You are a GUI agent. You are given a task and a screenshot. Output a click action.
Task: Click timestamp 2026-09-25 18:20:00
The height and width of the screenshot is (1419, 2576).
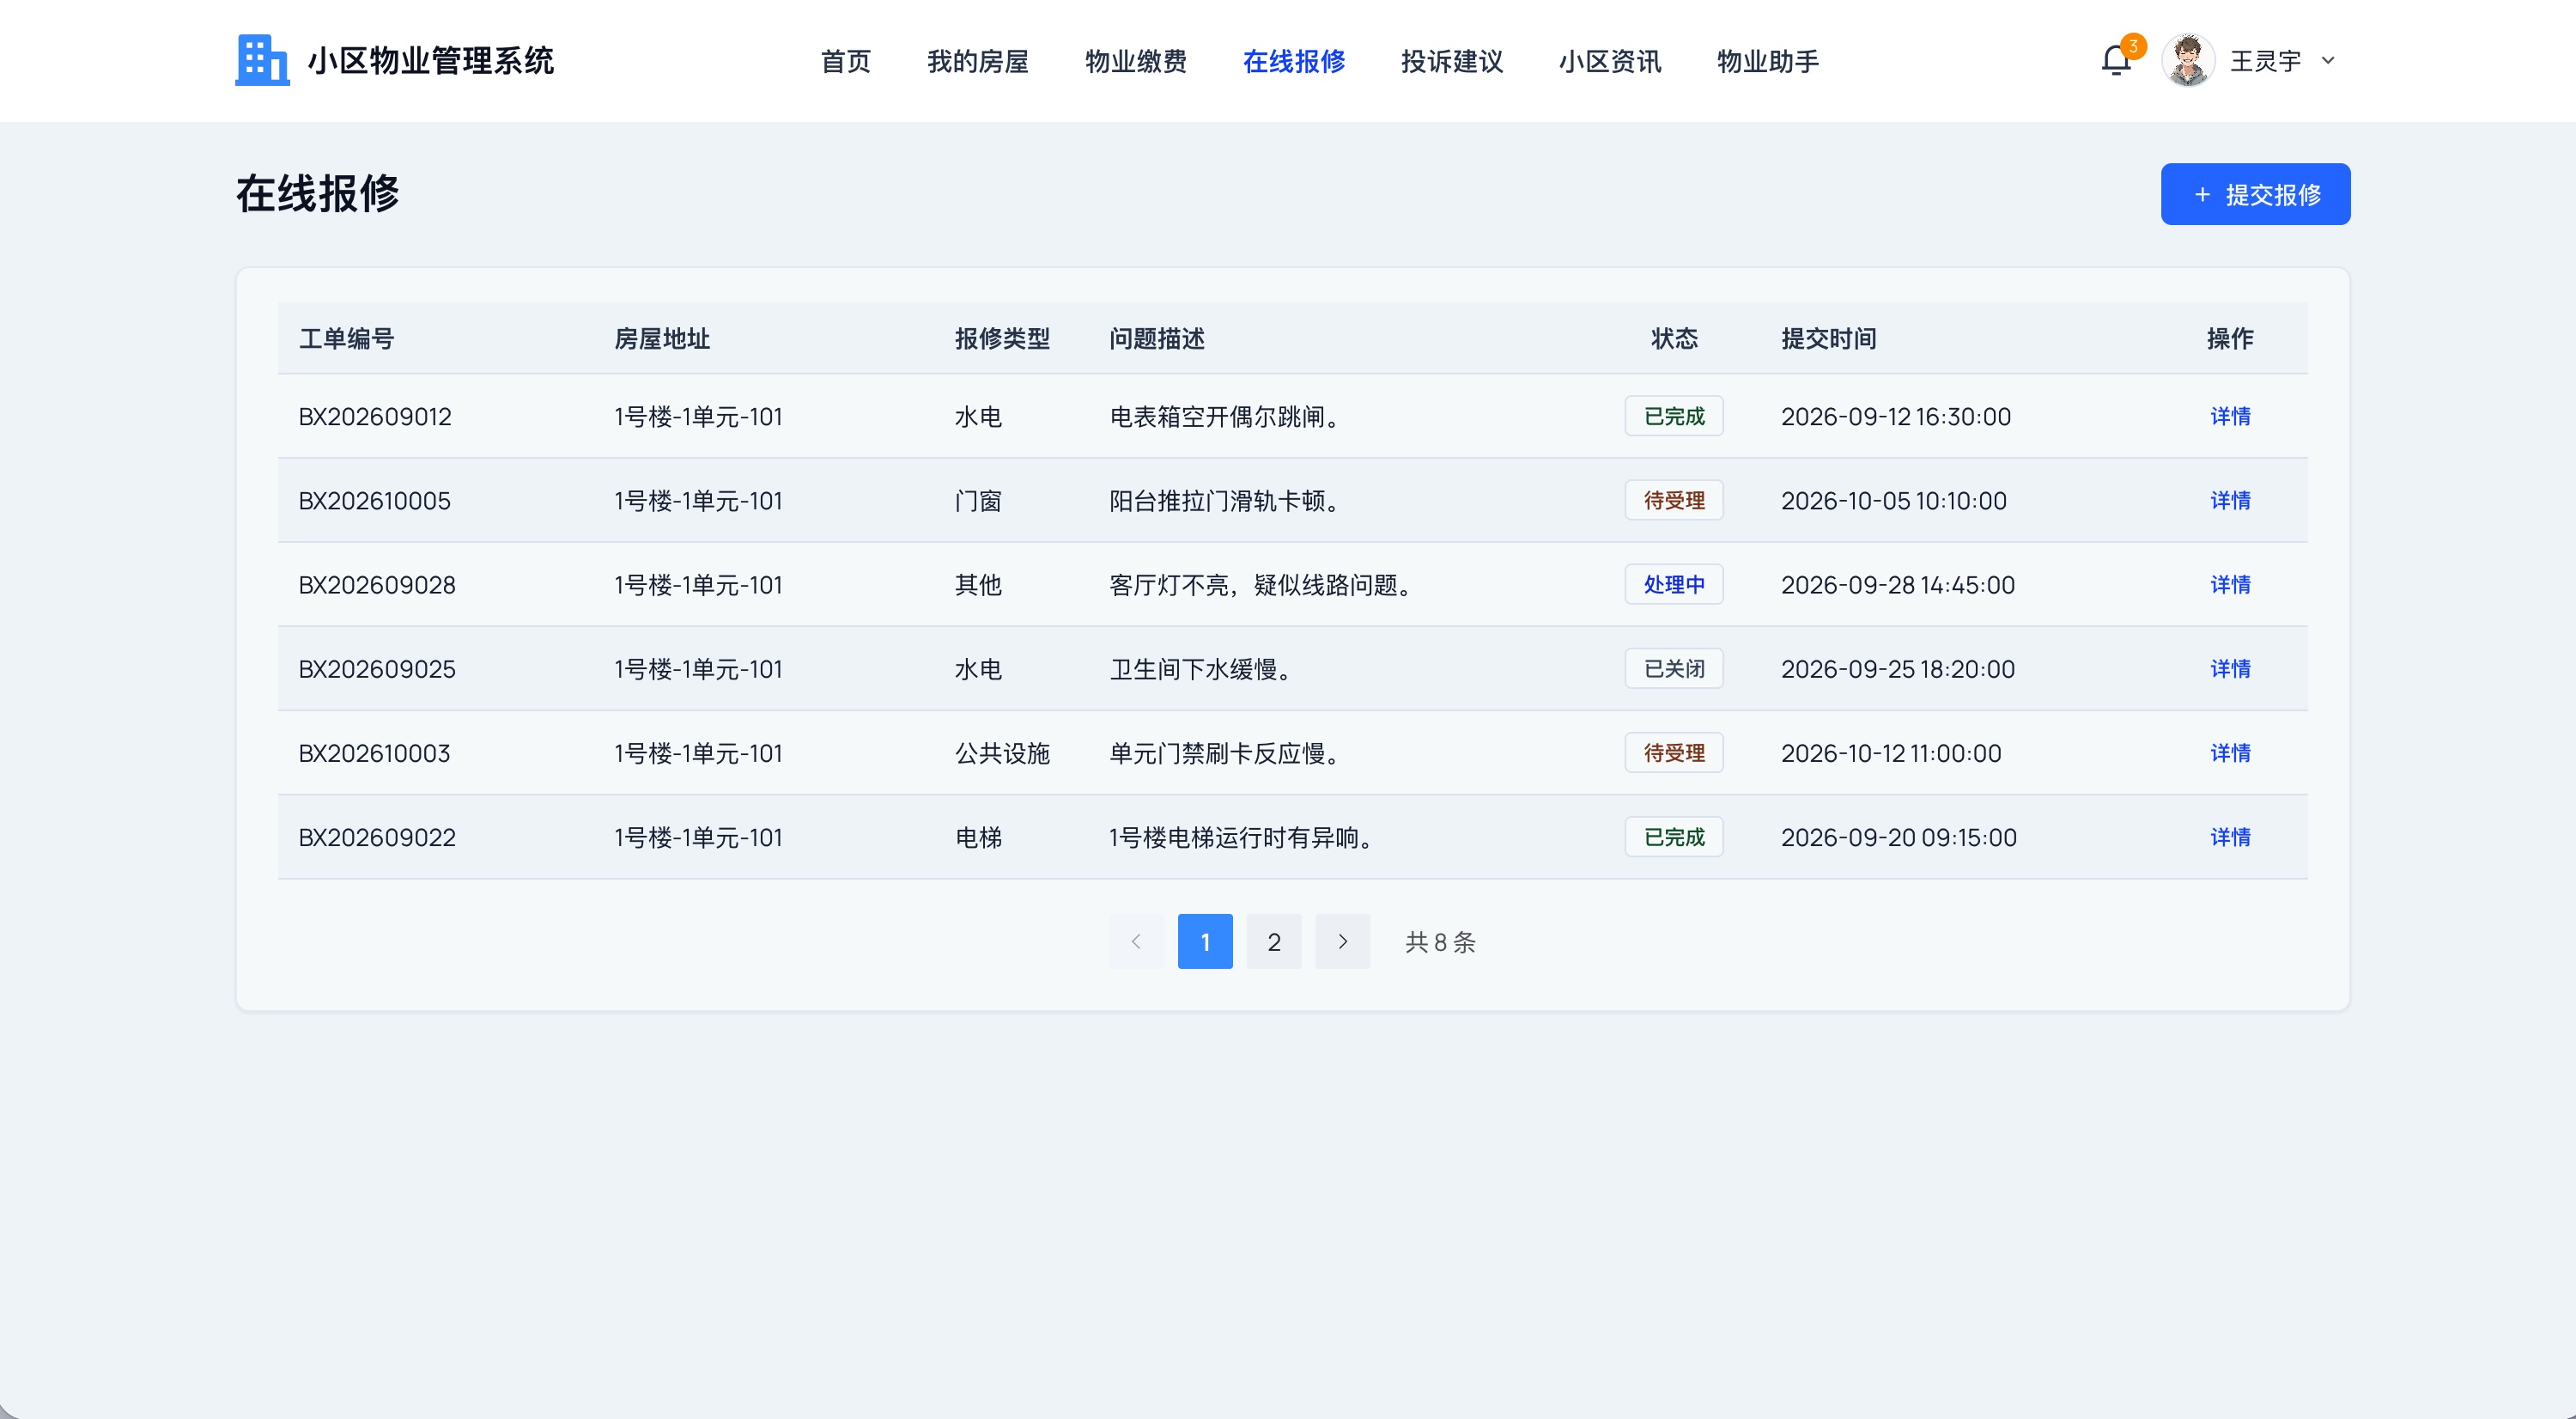coord(1897,668)
